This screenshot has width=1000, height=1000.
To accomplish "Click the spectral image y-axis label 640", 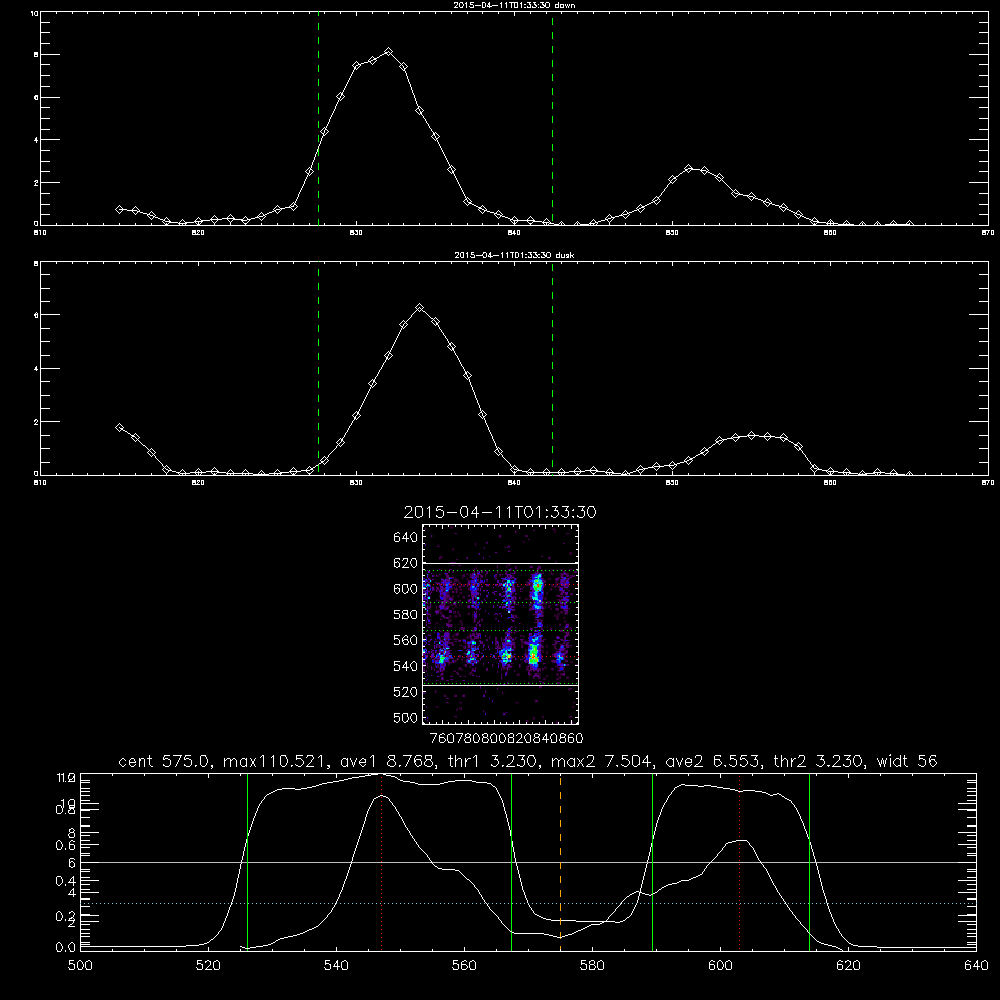I will point(405,538).
